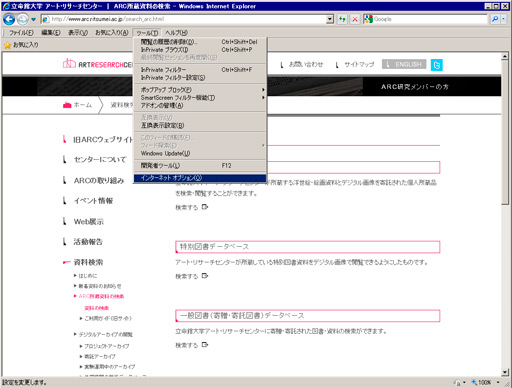Click the vertical scrollbar thumb
The width and height of the screenshot is (512, 388).
505,132
